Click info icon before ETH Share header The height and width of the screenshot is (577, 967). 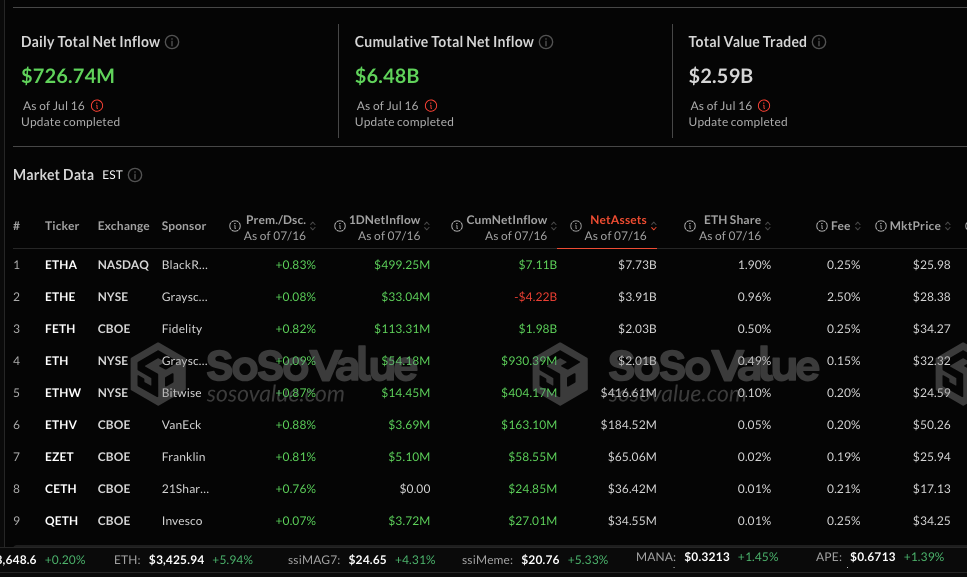pos(690,226)
